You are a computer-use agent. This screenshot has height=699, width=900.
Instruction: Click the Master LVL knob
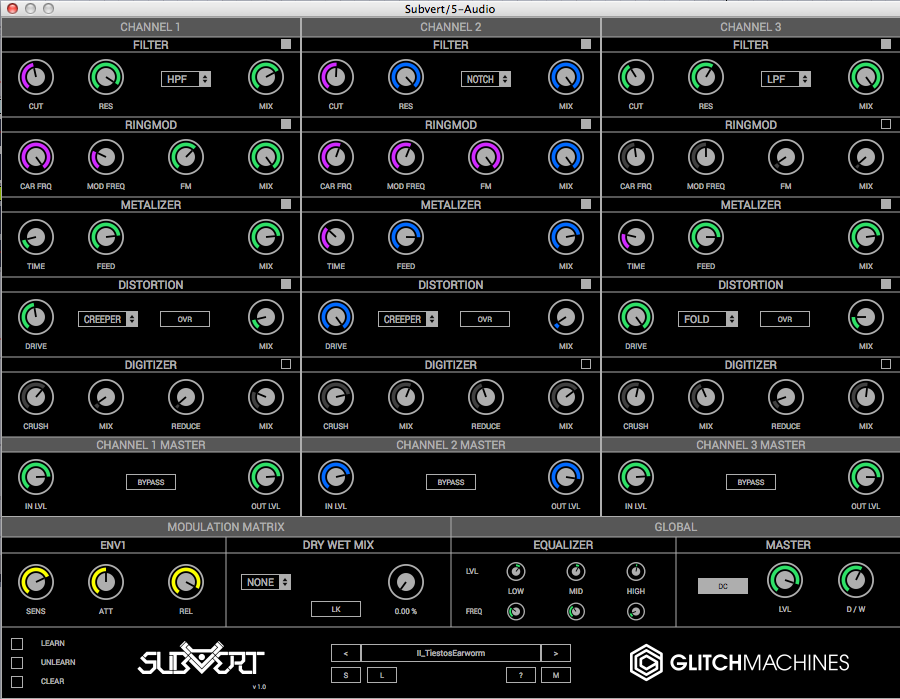pos(784,580)
